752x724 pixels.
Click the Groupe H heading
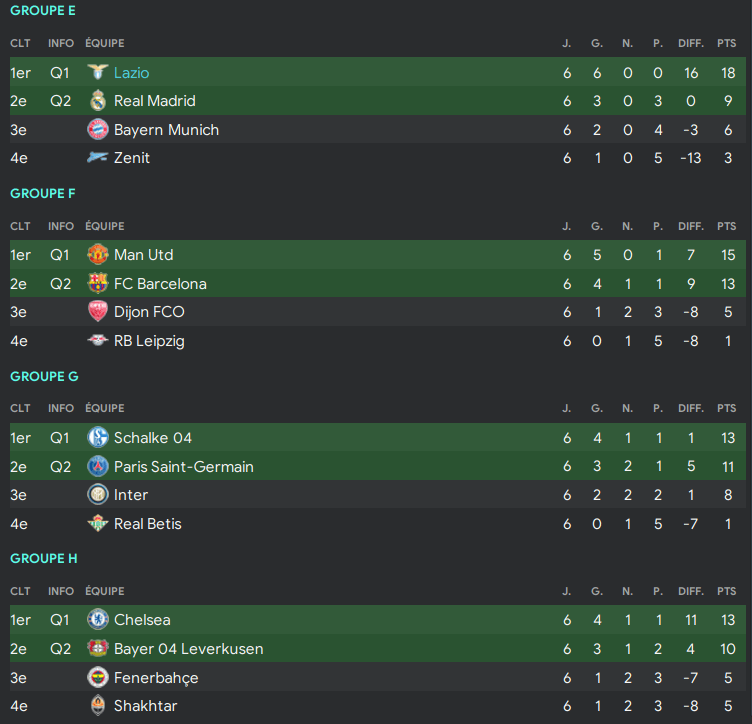click(x=43, y=558)
